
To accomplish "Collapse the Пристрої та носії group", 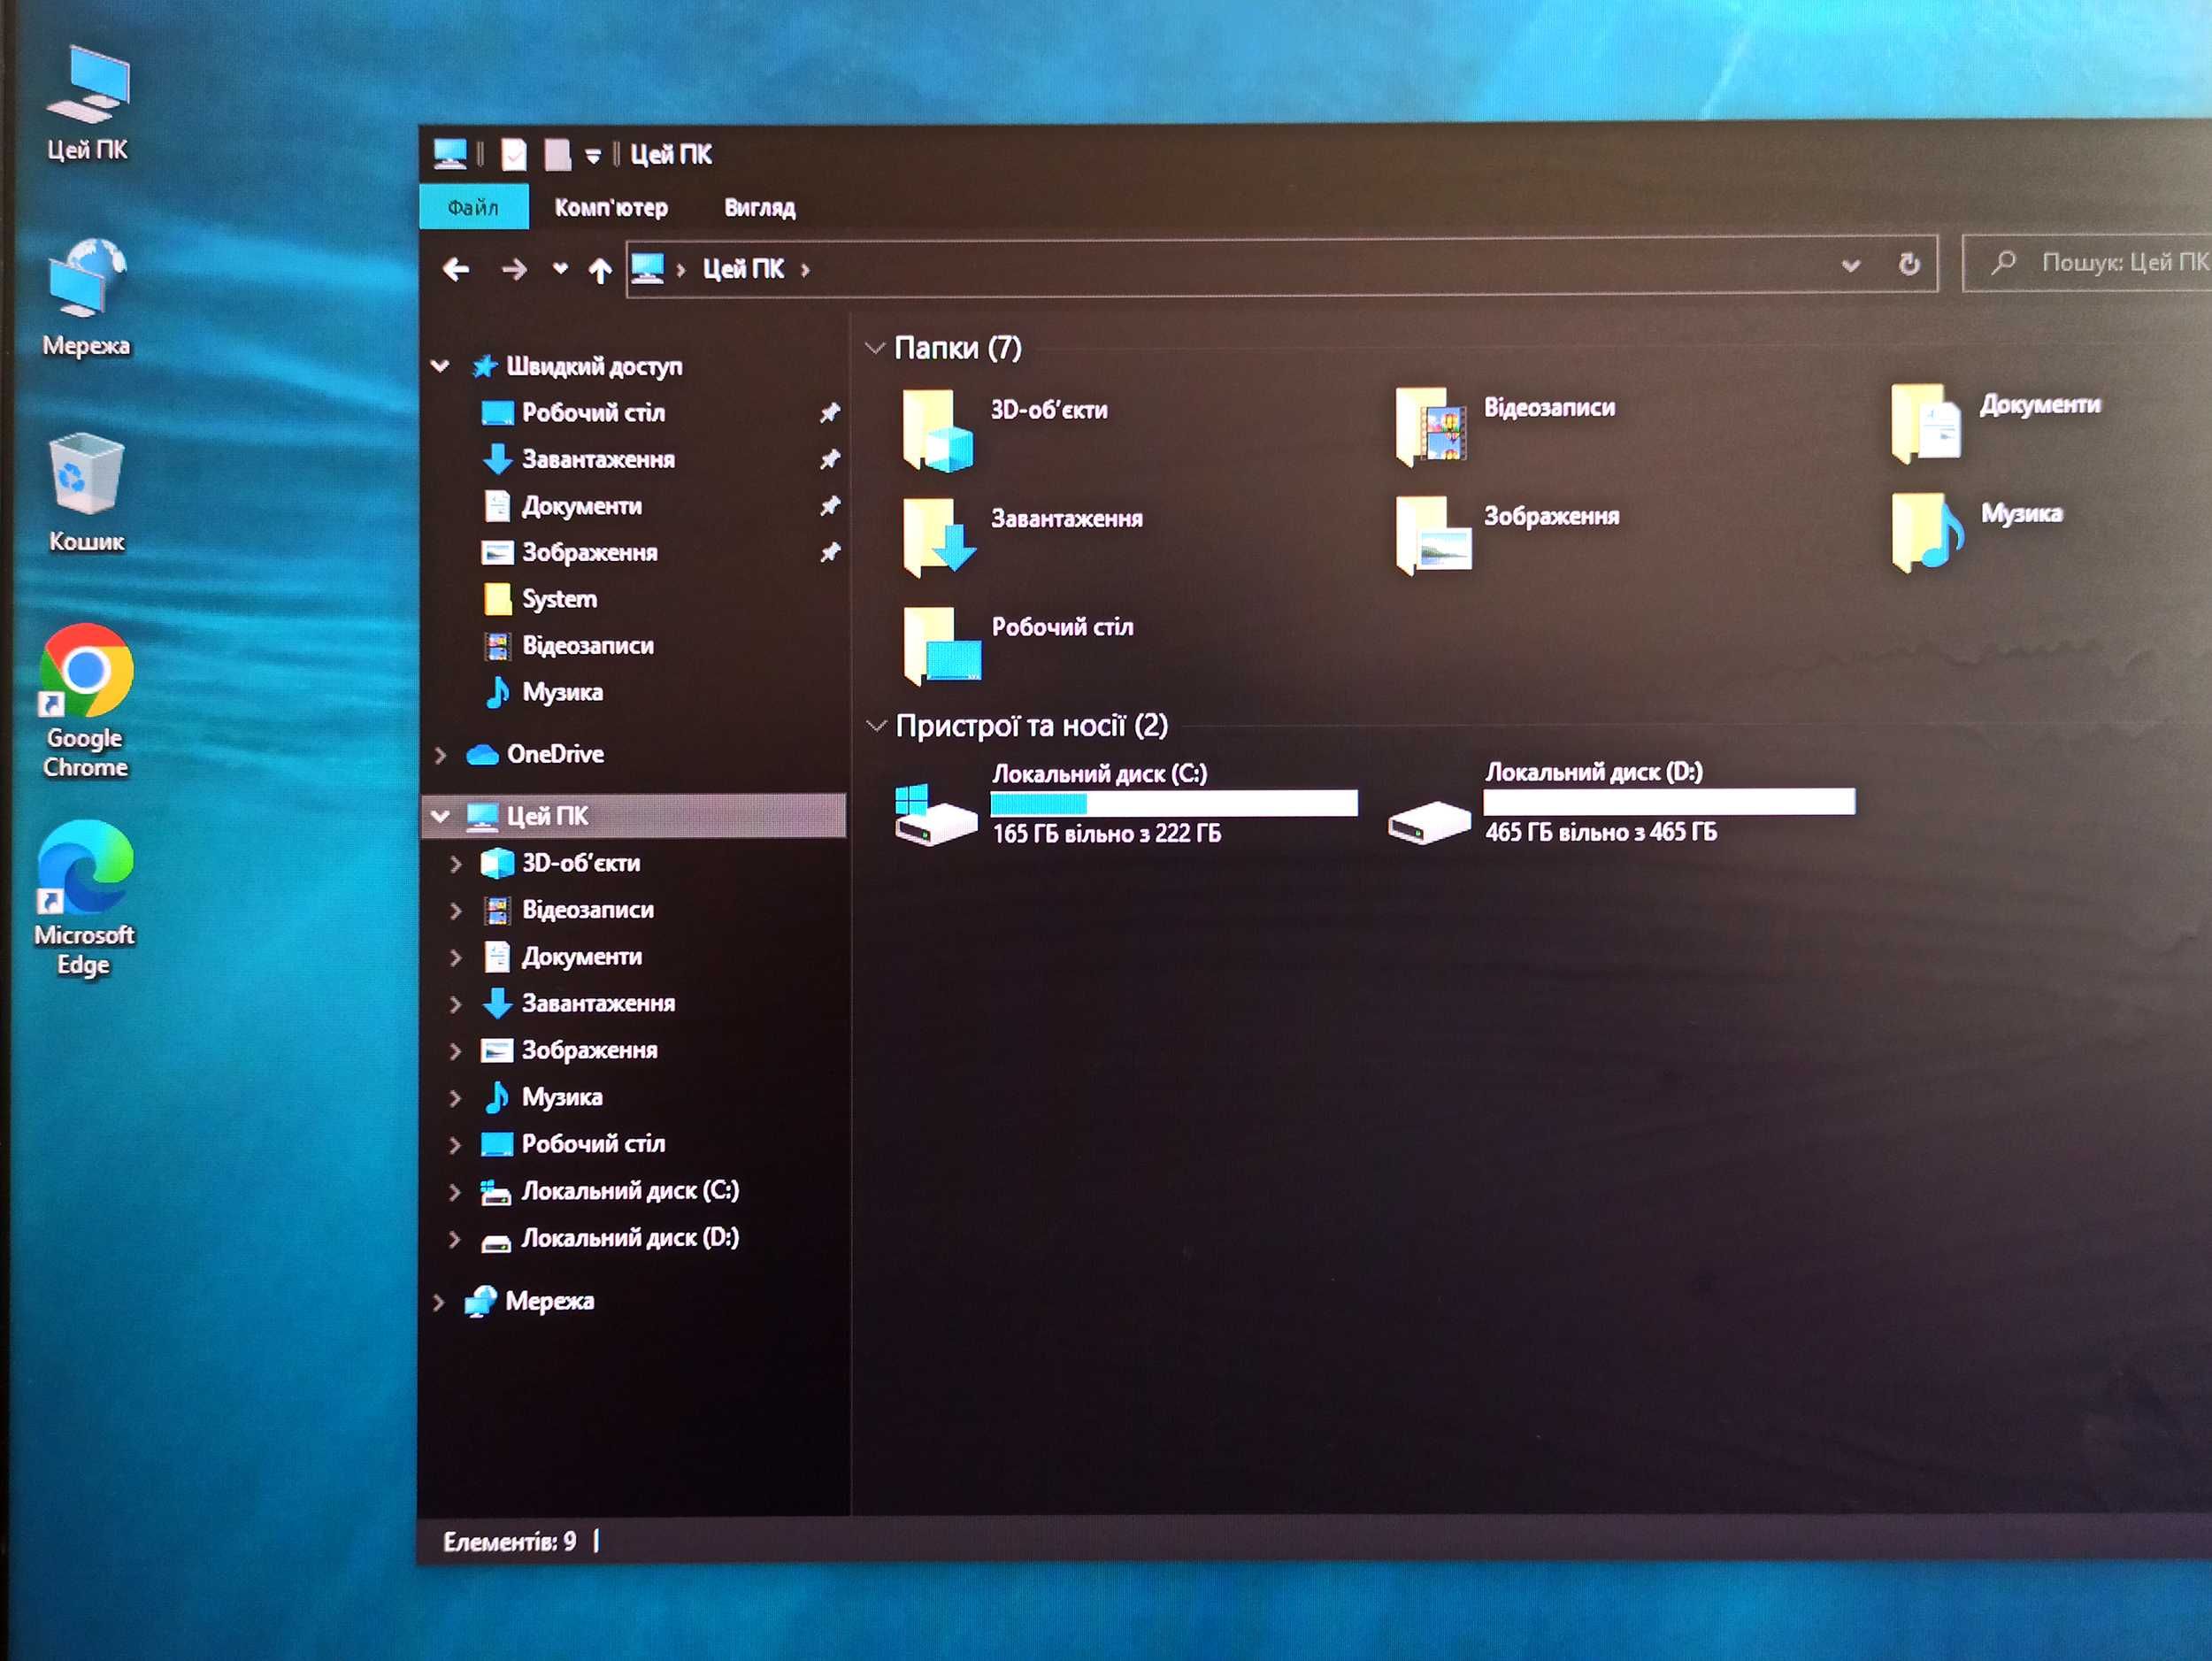I will 877,726.
